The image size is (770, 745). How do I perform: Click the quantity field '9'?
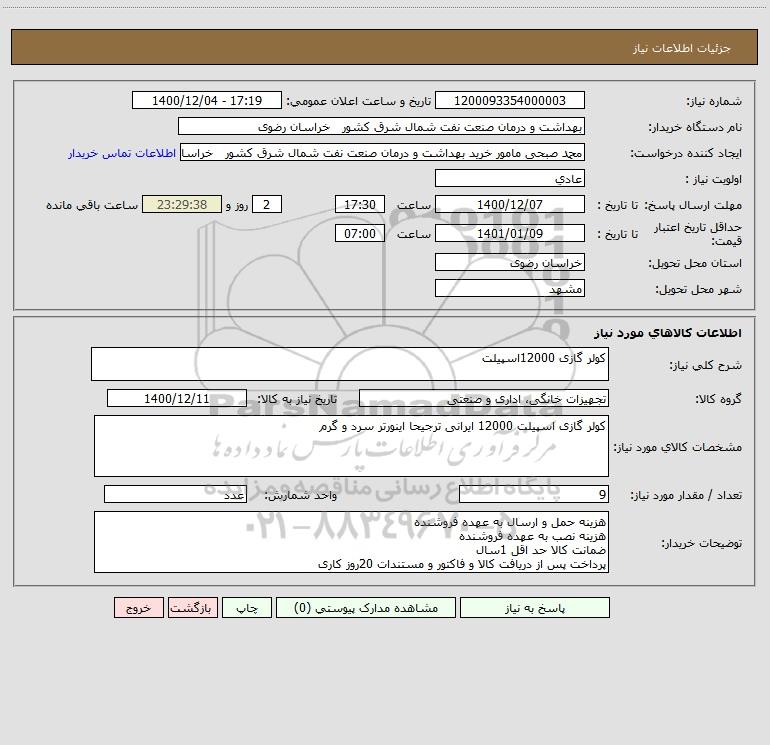534,494
